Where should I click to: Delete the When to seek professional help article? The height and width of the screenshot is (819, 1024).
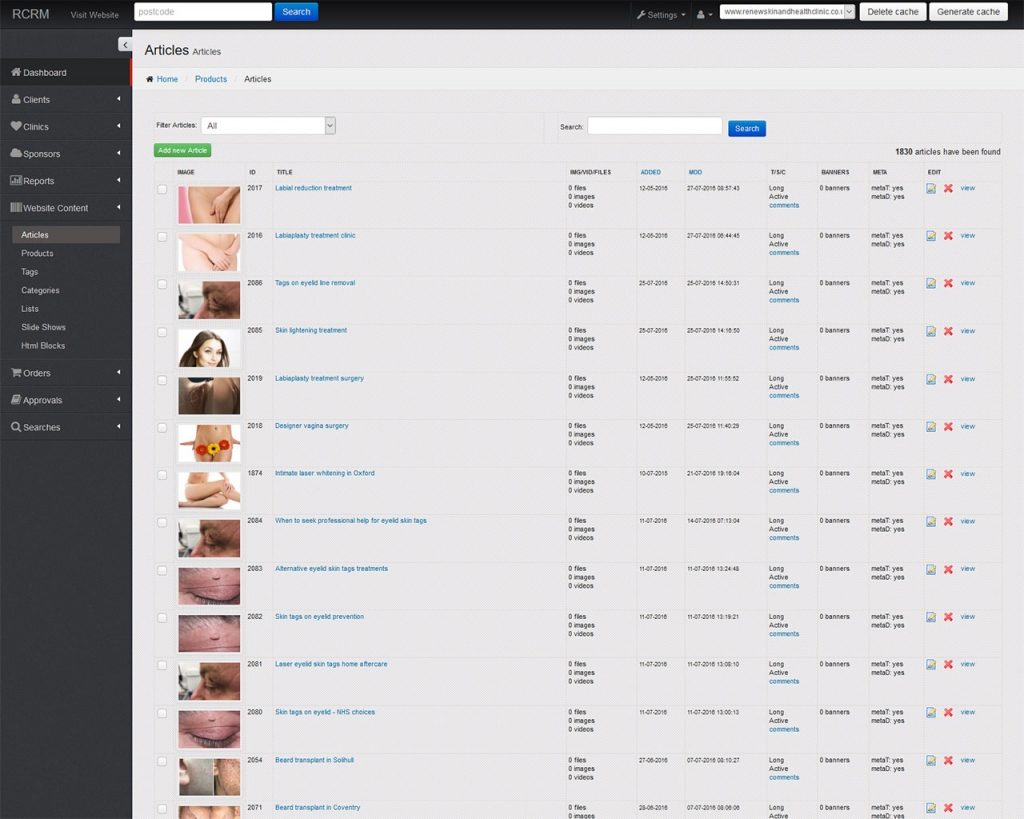tap(948, 522)
